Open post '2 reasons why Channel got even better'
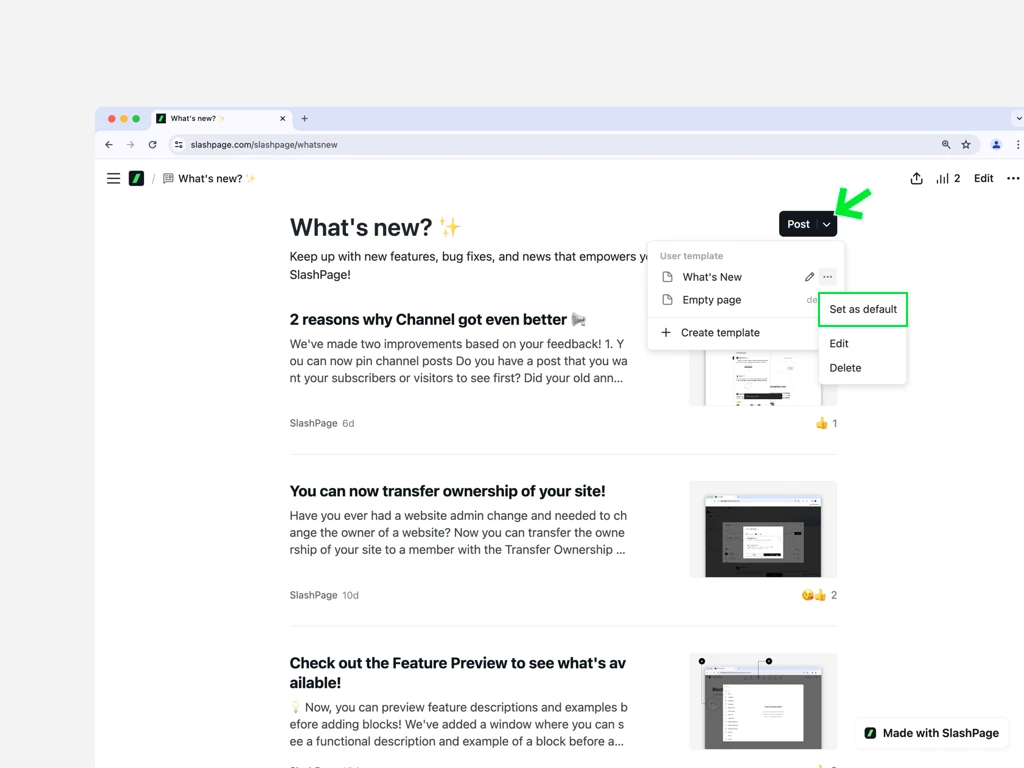This screenshot has width=1024, height=768. click(428, 319)
